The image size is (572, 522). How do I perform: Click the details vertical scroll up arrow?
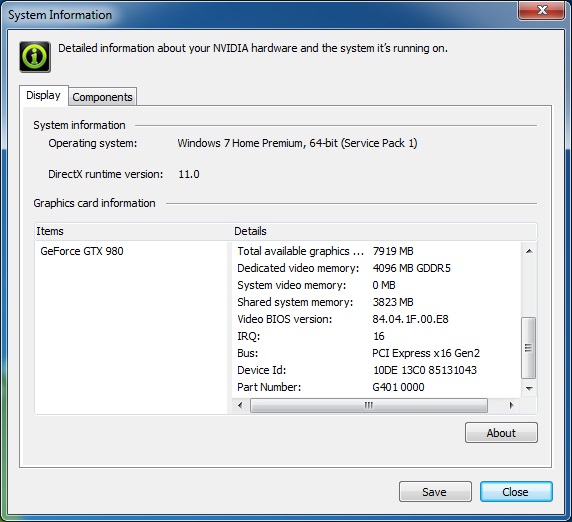point(529,251)
